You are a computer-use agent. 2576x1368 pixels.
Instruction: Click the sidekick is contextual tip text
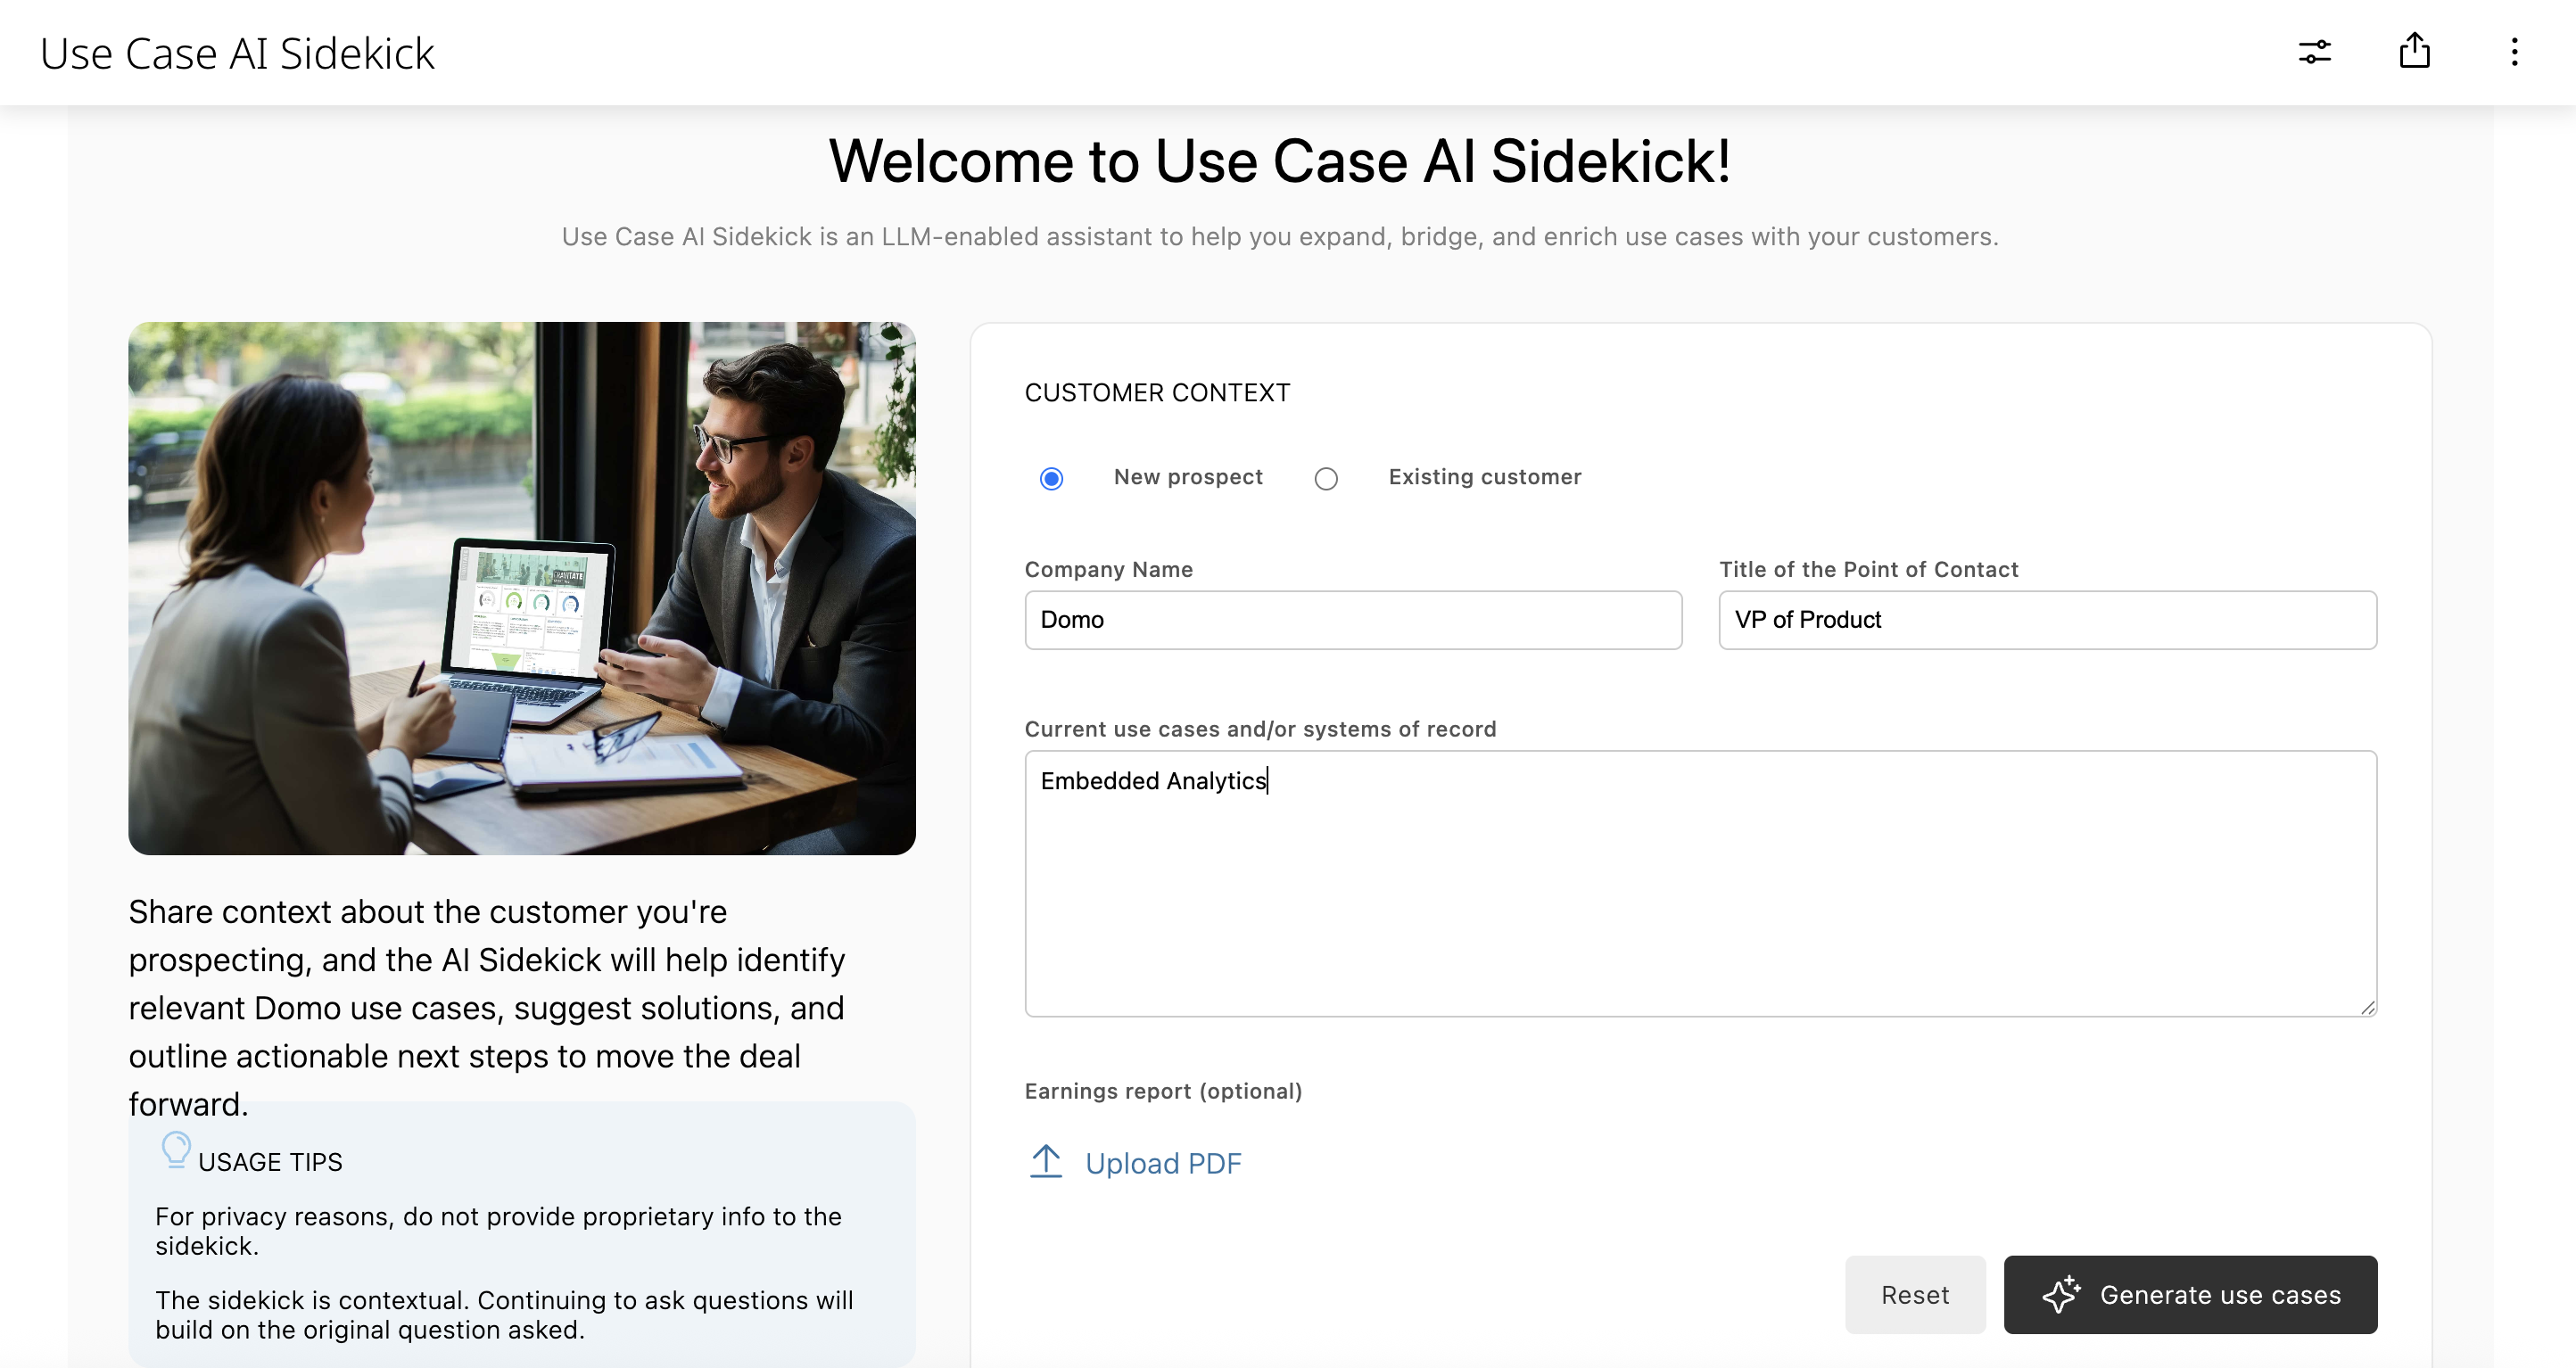click(x=504, y=1315)
